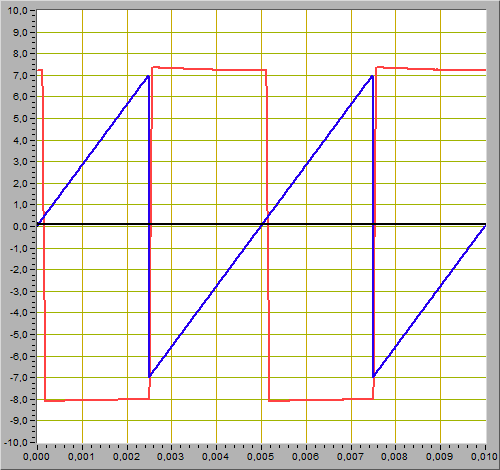
Task: Click the X-axis label 0,005
Action: (261, 456)
